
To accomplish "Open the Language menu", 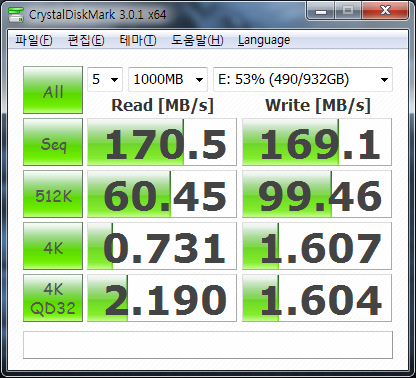I will click(264, 40).
